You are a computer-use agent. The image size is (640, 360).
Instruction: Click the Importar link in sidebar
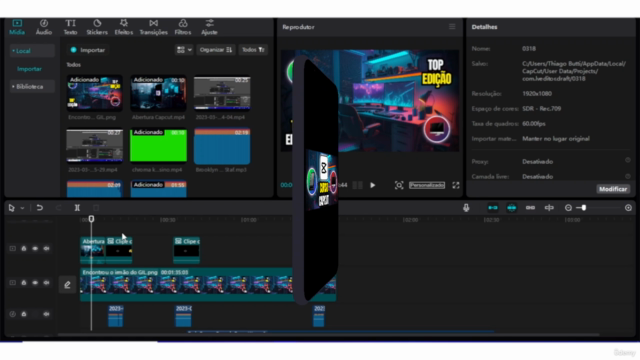29,69
